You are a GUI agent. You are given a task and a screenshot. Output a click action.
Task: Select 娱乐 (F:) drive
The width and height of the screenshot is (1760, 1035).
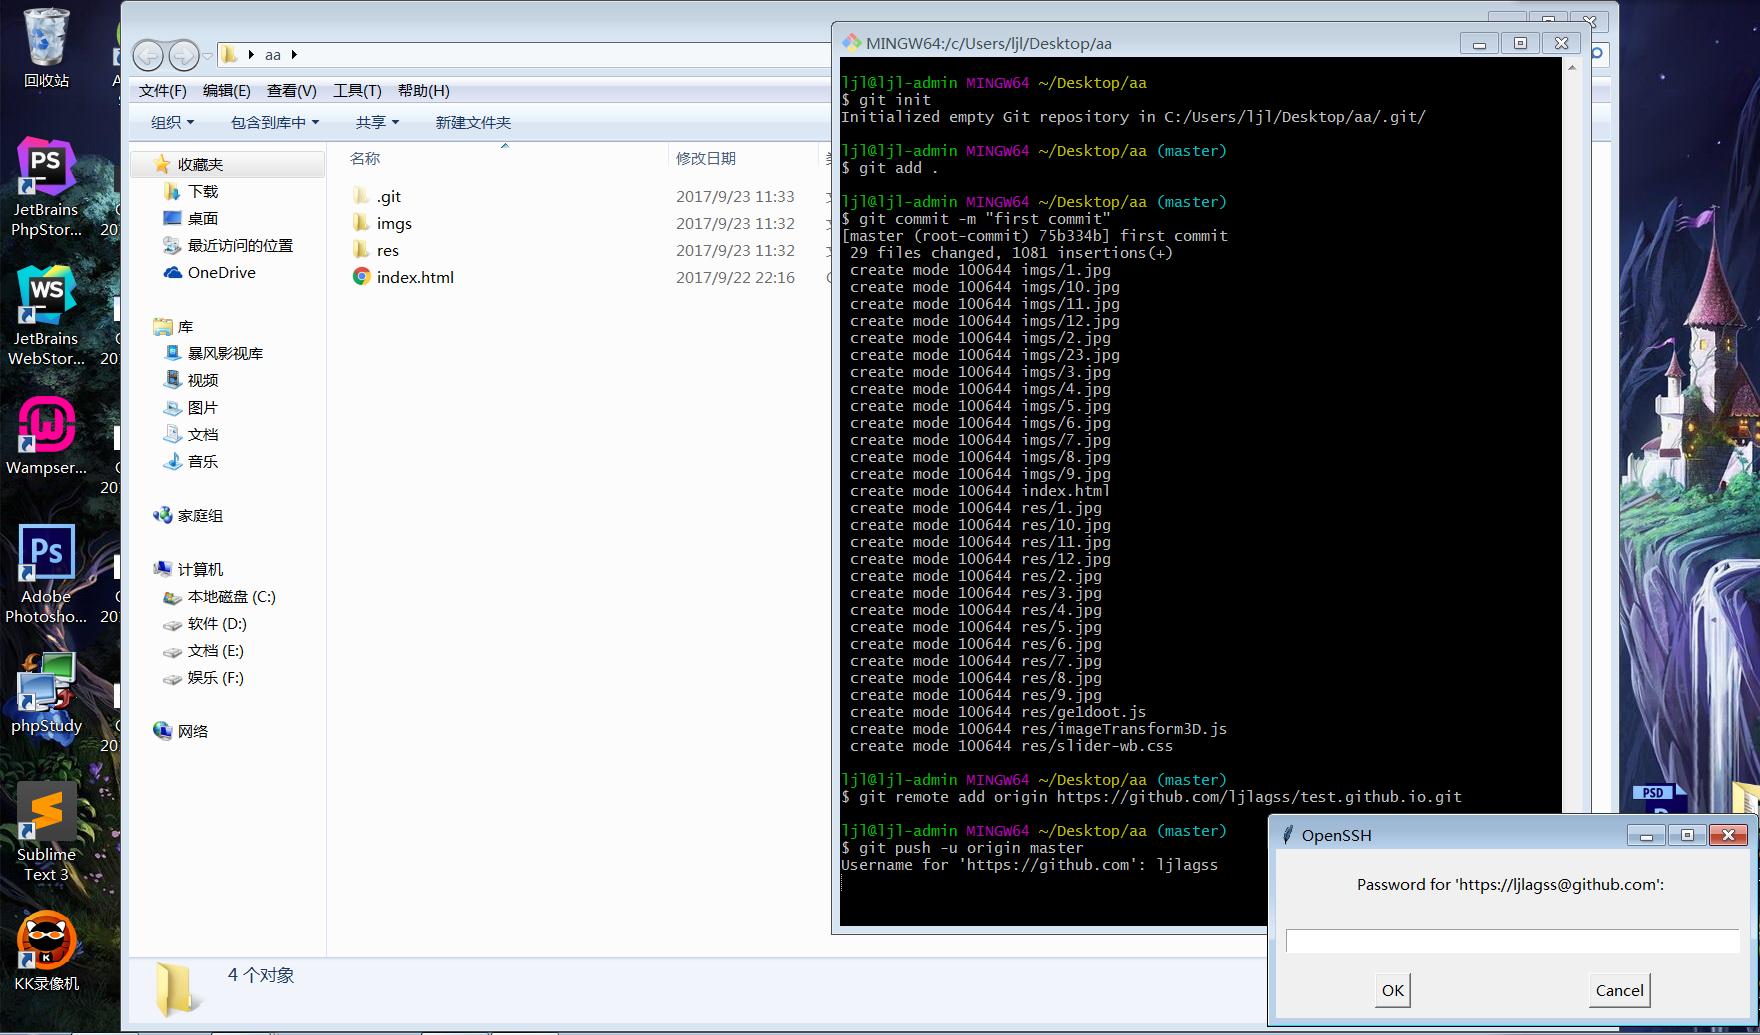[x=215, y=677]
